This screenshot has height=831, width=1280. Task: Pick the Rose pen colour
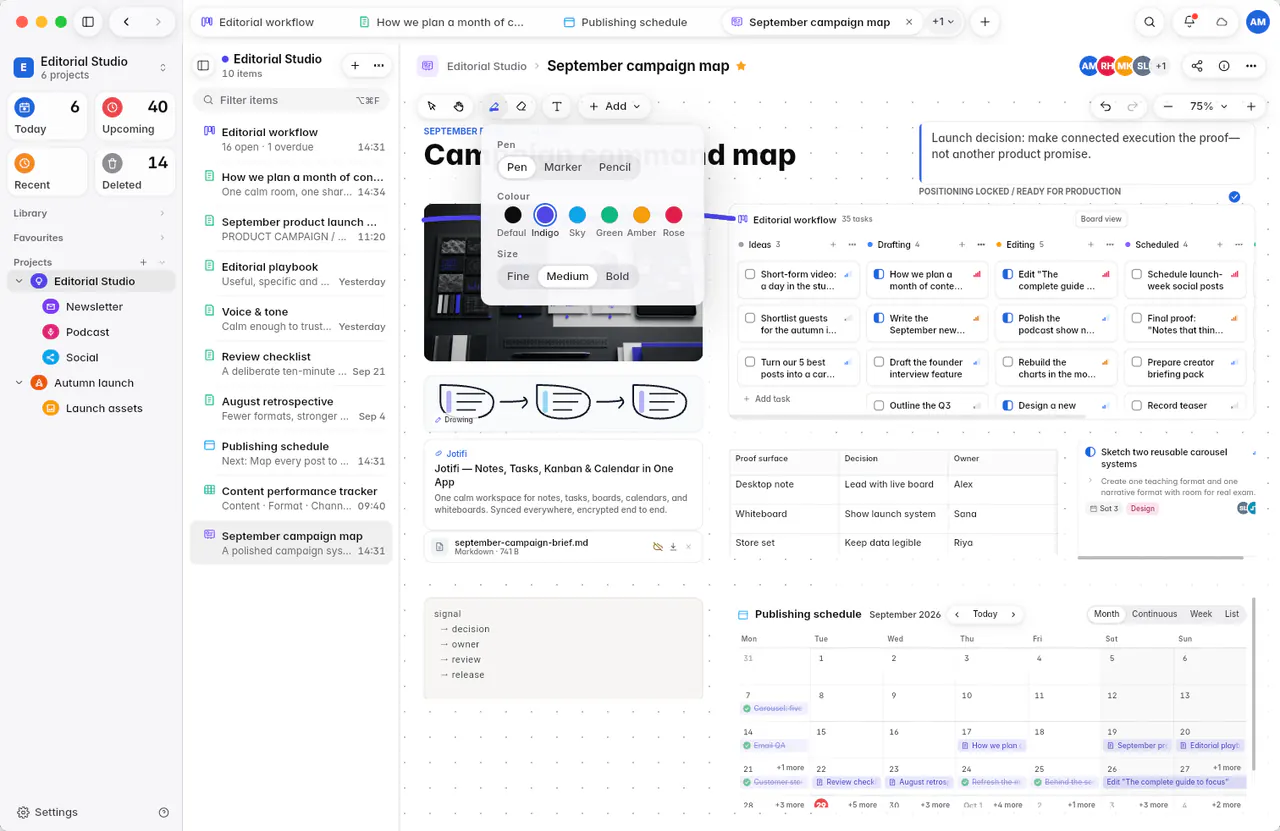pyautogui.click(x=674, y=215)
